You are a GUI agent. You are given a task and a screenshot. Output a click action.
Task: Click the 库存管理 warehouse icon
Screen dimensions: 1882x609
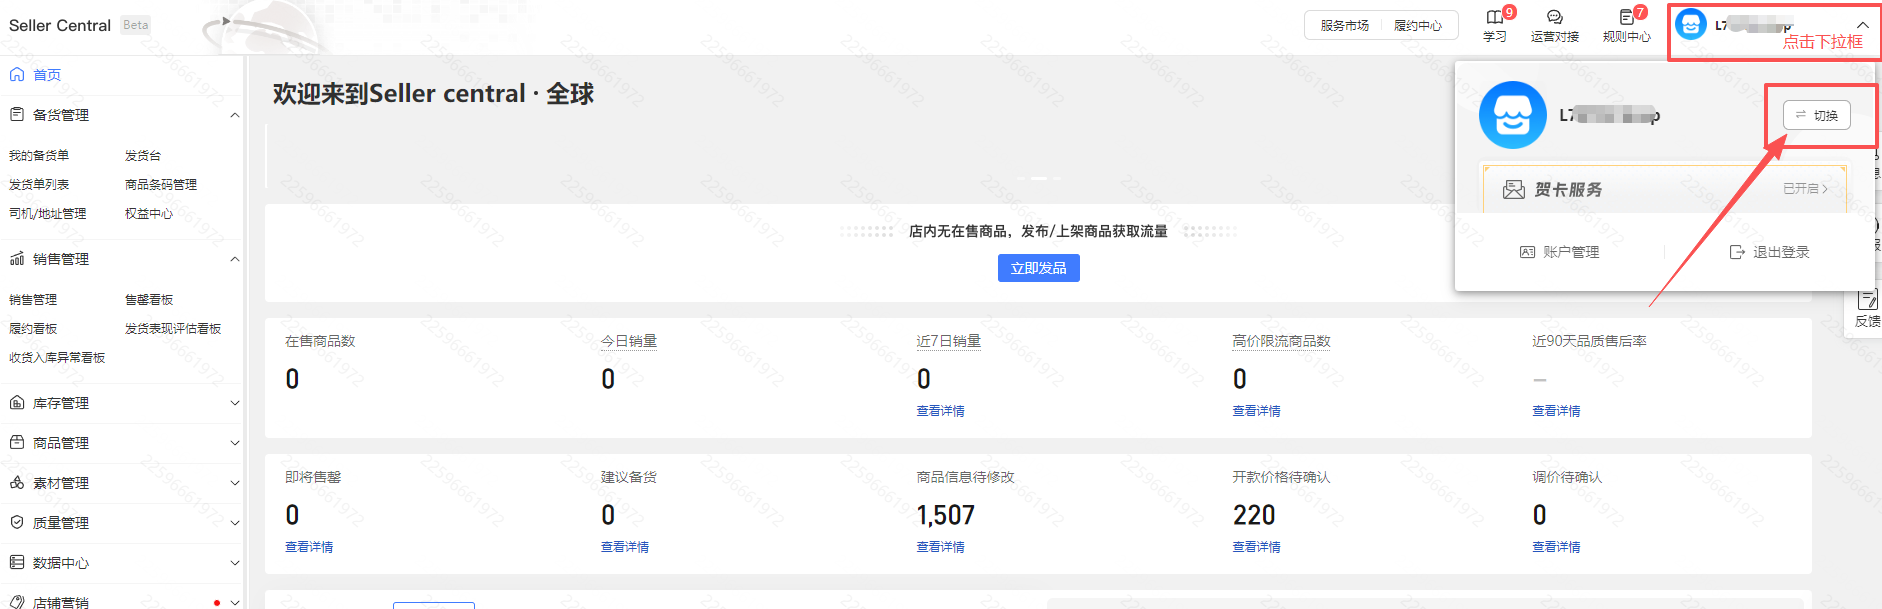tap(17, 403)
